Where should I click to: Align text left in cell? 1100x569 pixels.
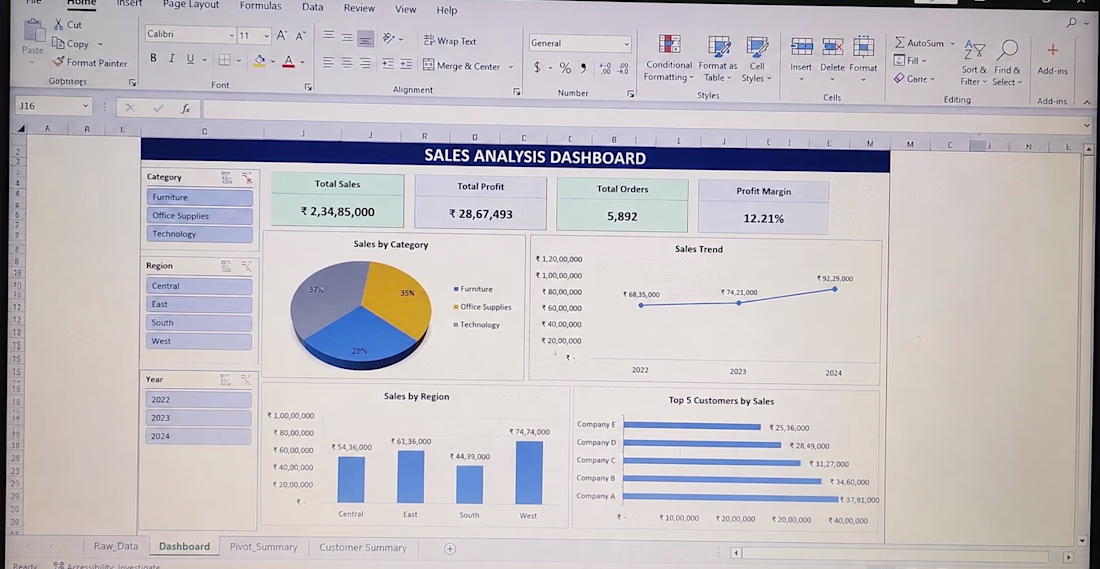click(328, 63)
